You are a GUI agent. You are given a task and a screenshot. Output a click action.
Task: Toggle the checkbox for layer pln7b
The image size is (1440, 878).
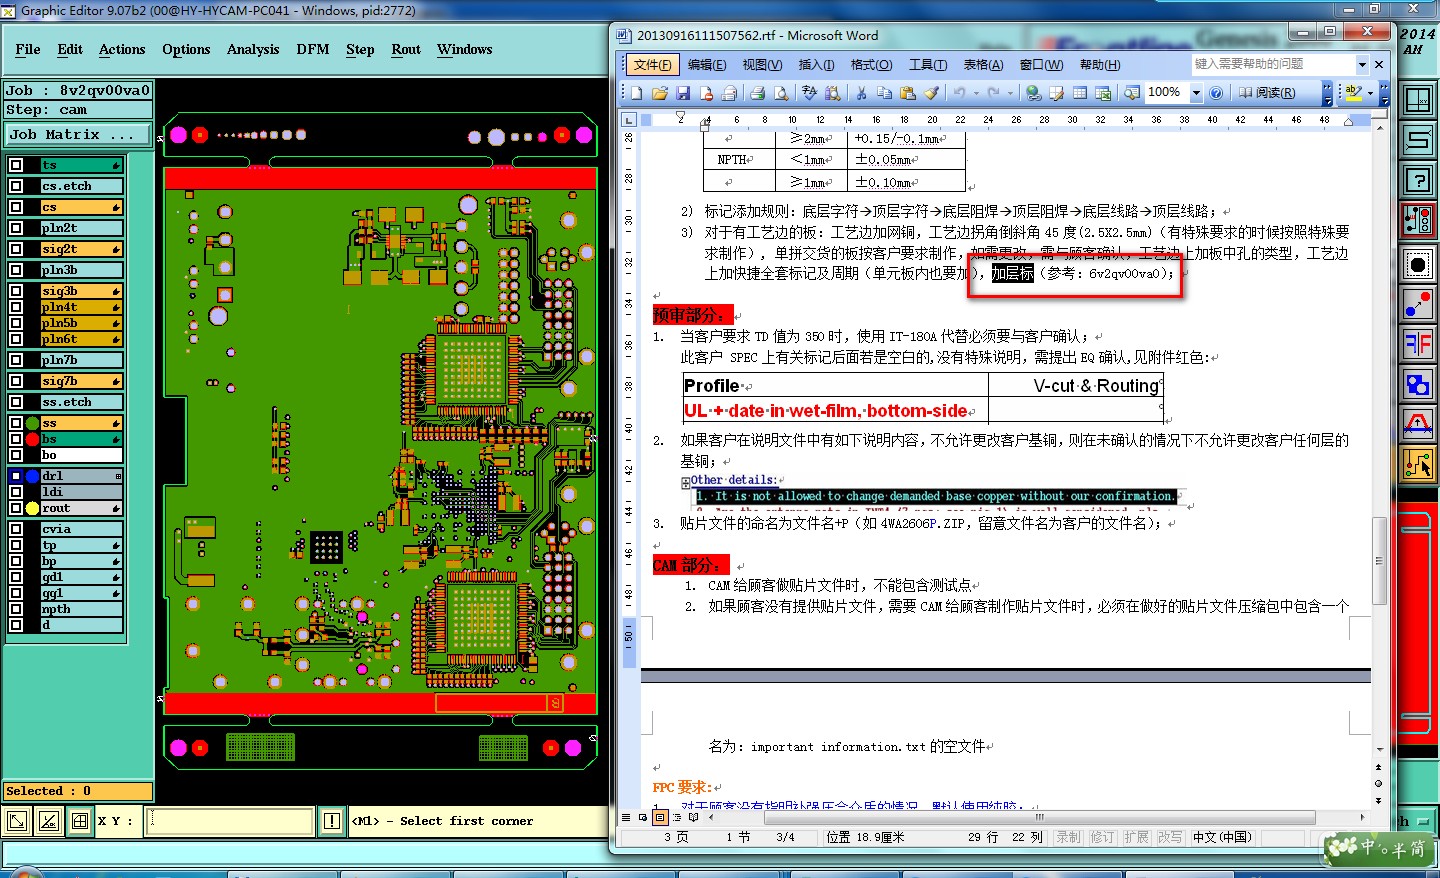16,360
